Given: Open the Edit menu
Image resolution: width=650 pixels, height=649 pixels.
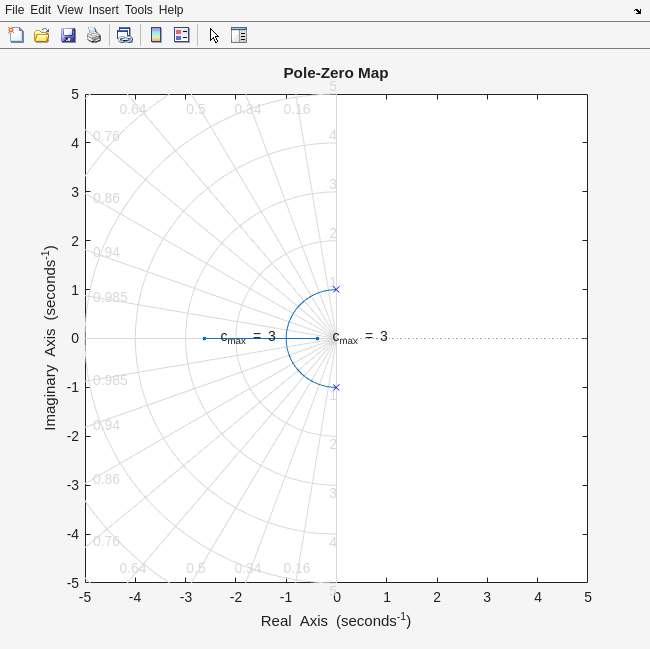Looking at the screenshot, I should point(40,10).
